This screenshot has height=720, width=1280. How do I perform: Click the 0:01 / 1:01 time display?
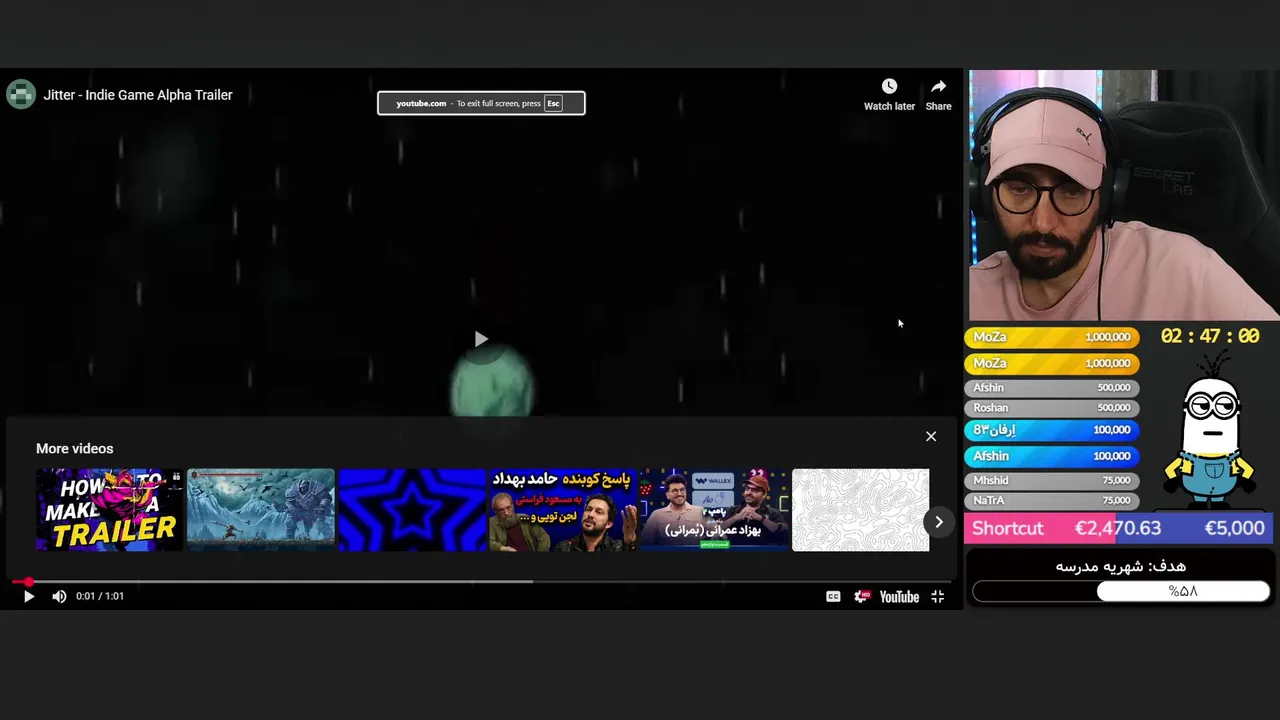coord(100,596)
